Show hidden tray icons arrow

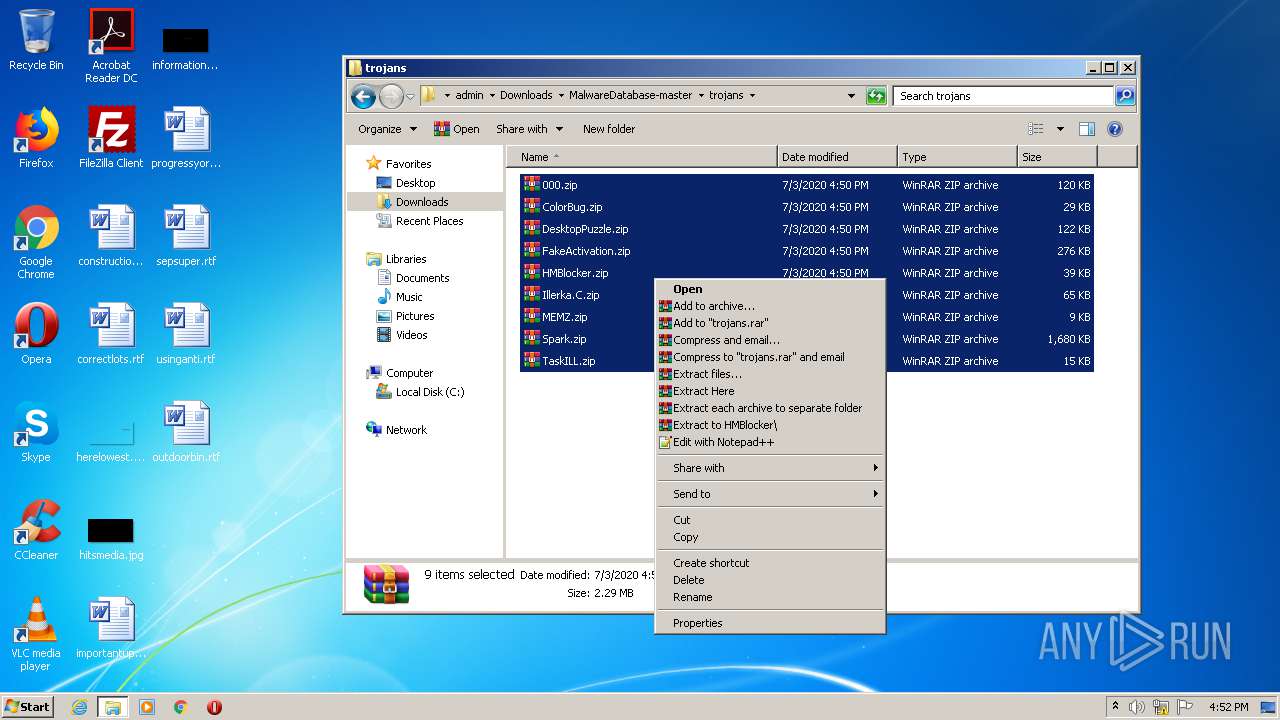tap(1115, 706)
